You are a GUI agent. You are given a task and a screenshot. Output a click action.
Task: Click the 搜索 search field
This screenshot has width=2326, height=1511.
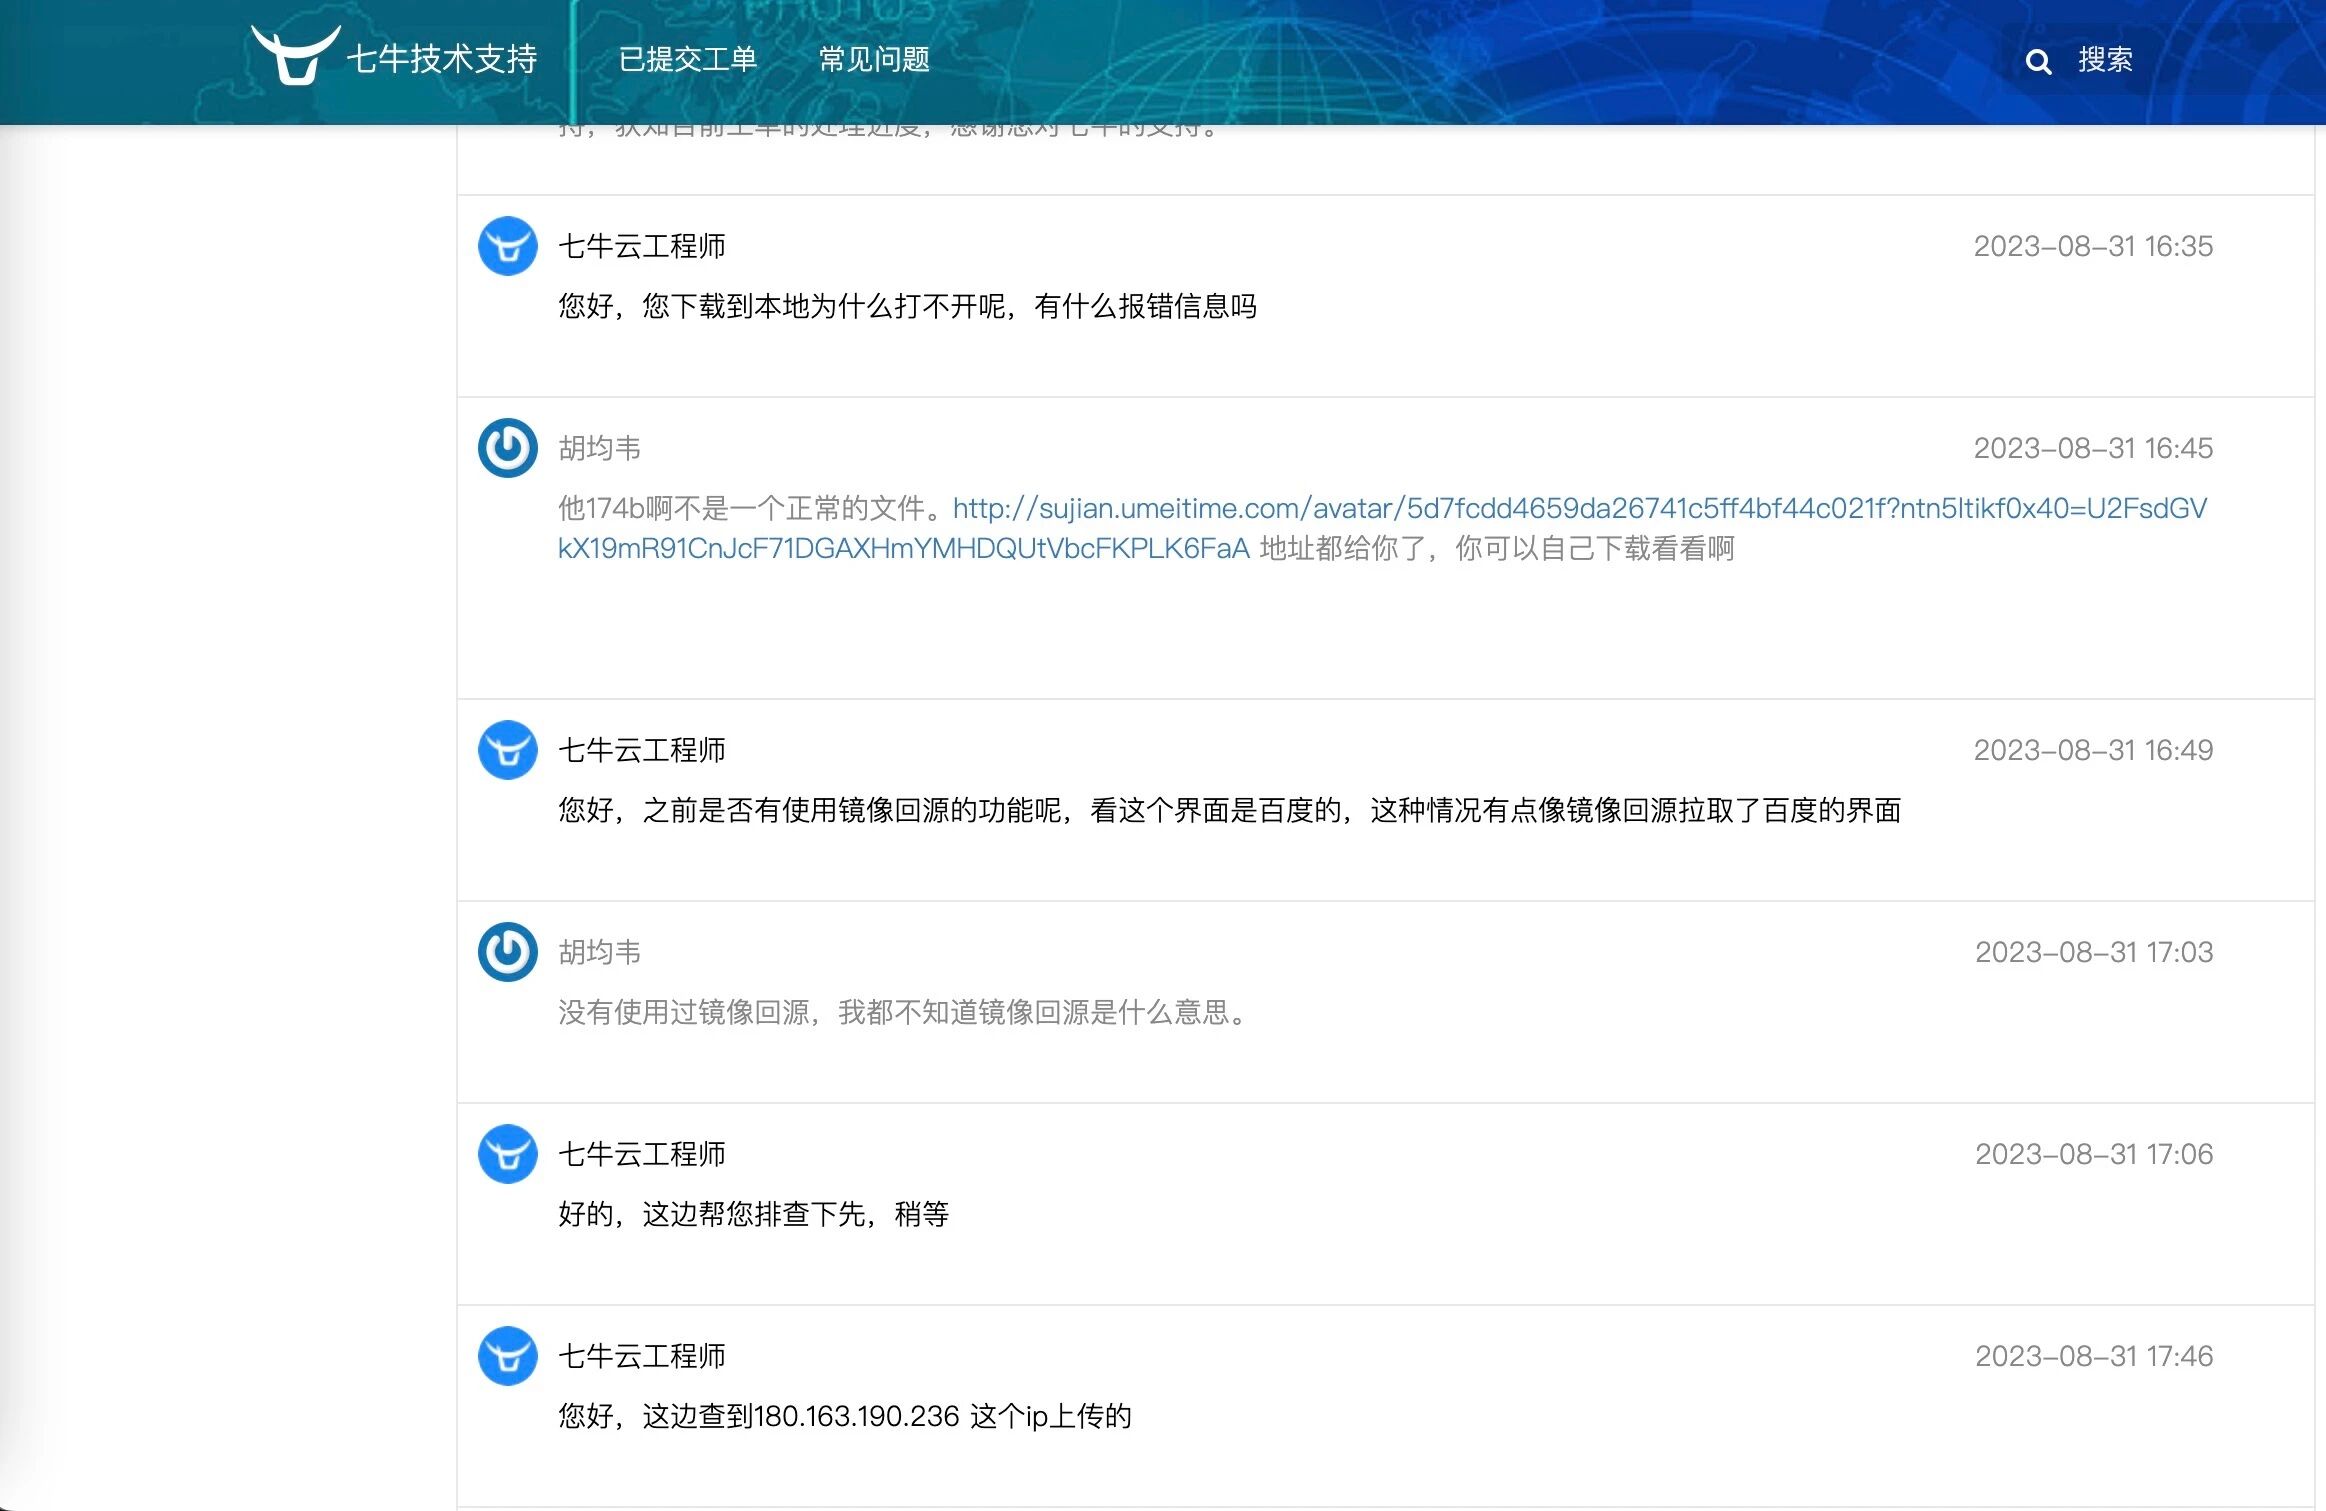tap(2104, 60)
